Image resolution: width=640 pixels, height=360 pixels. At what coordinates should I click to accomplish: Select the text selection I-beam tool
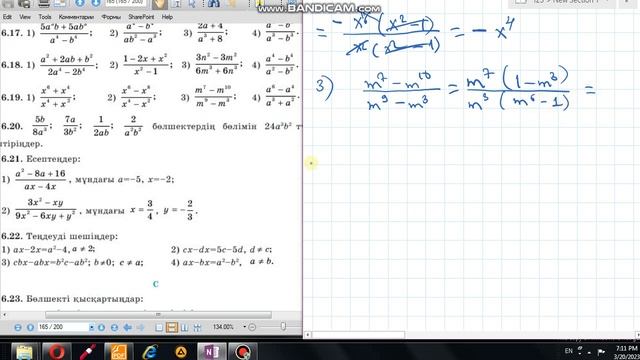click(177, 4)
